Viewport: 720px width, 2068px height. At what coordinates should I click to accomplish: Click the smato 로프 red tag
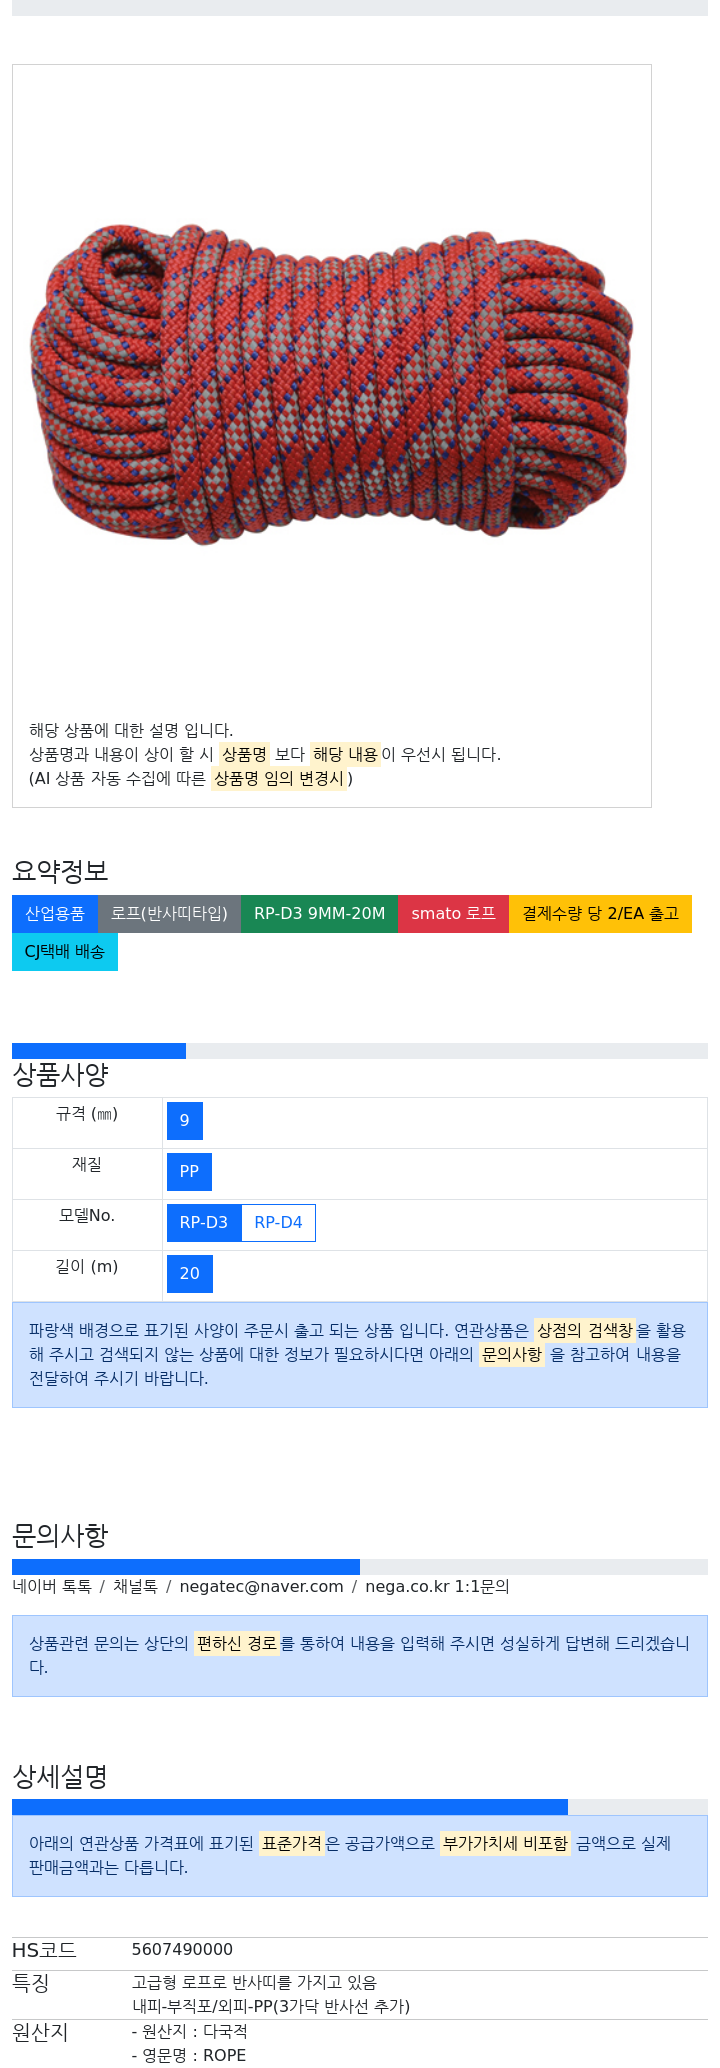[453, 914]
